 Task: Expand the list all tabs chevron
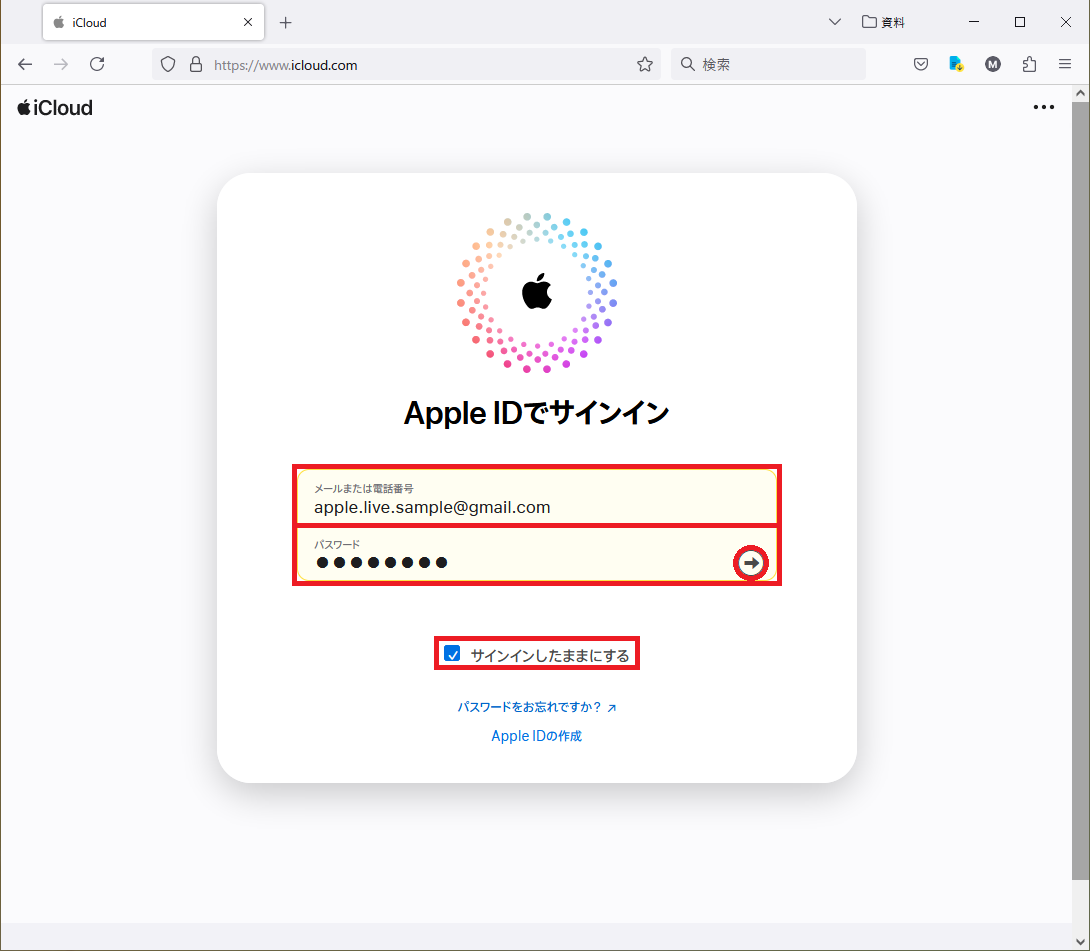tap(835, 22)
